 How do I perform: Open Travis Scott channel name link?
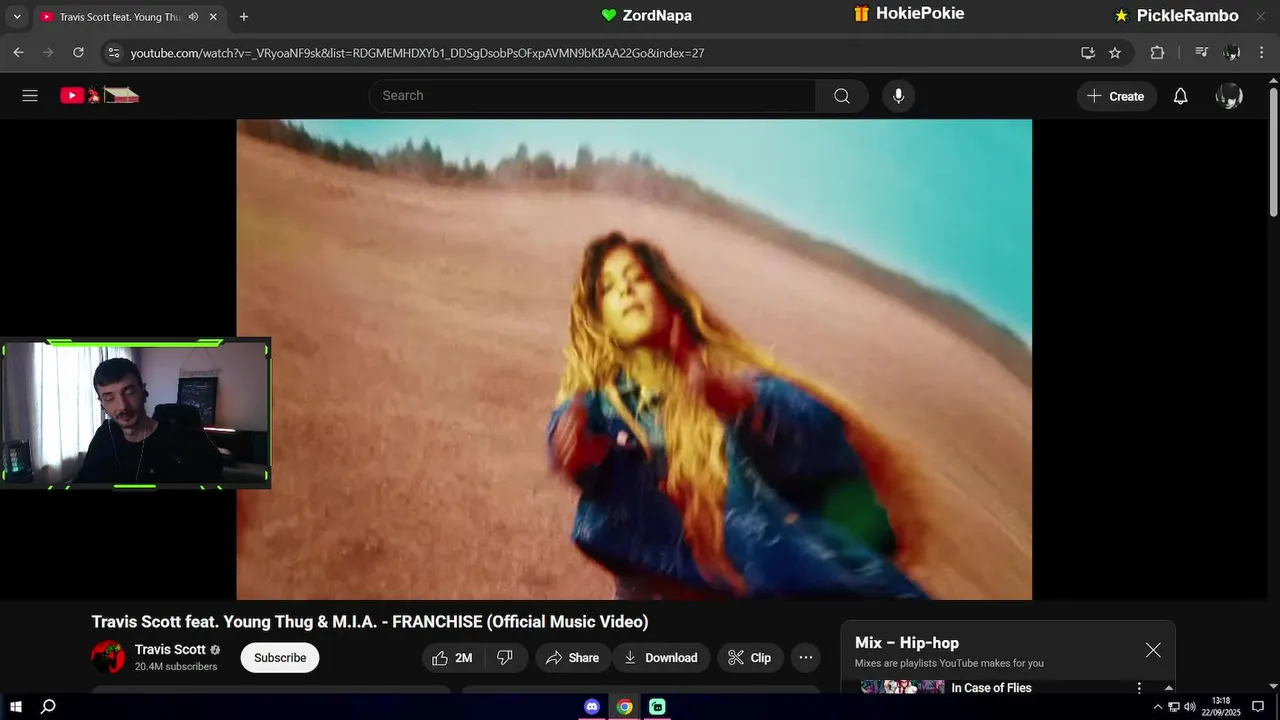170,649
